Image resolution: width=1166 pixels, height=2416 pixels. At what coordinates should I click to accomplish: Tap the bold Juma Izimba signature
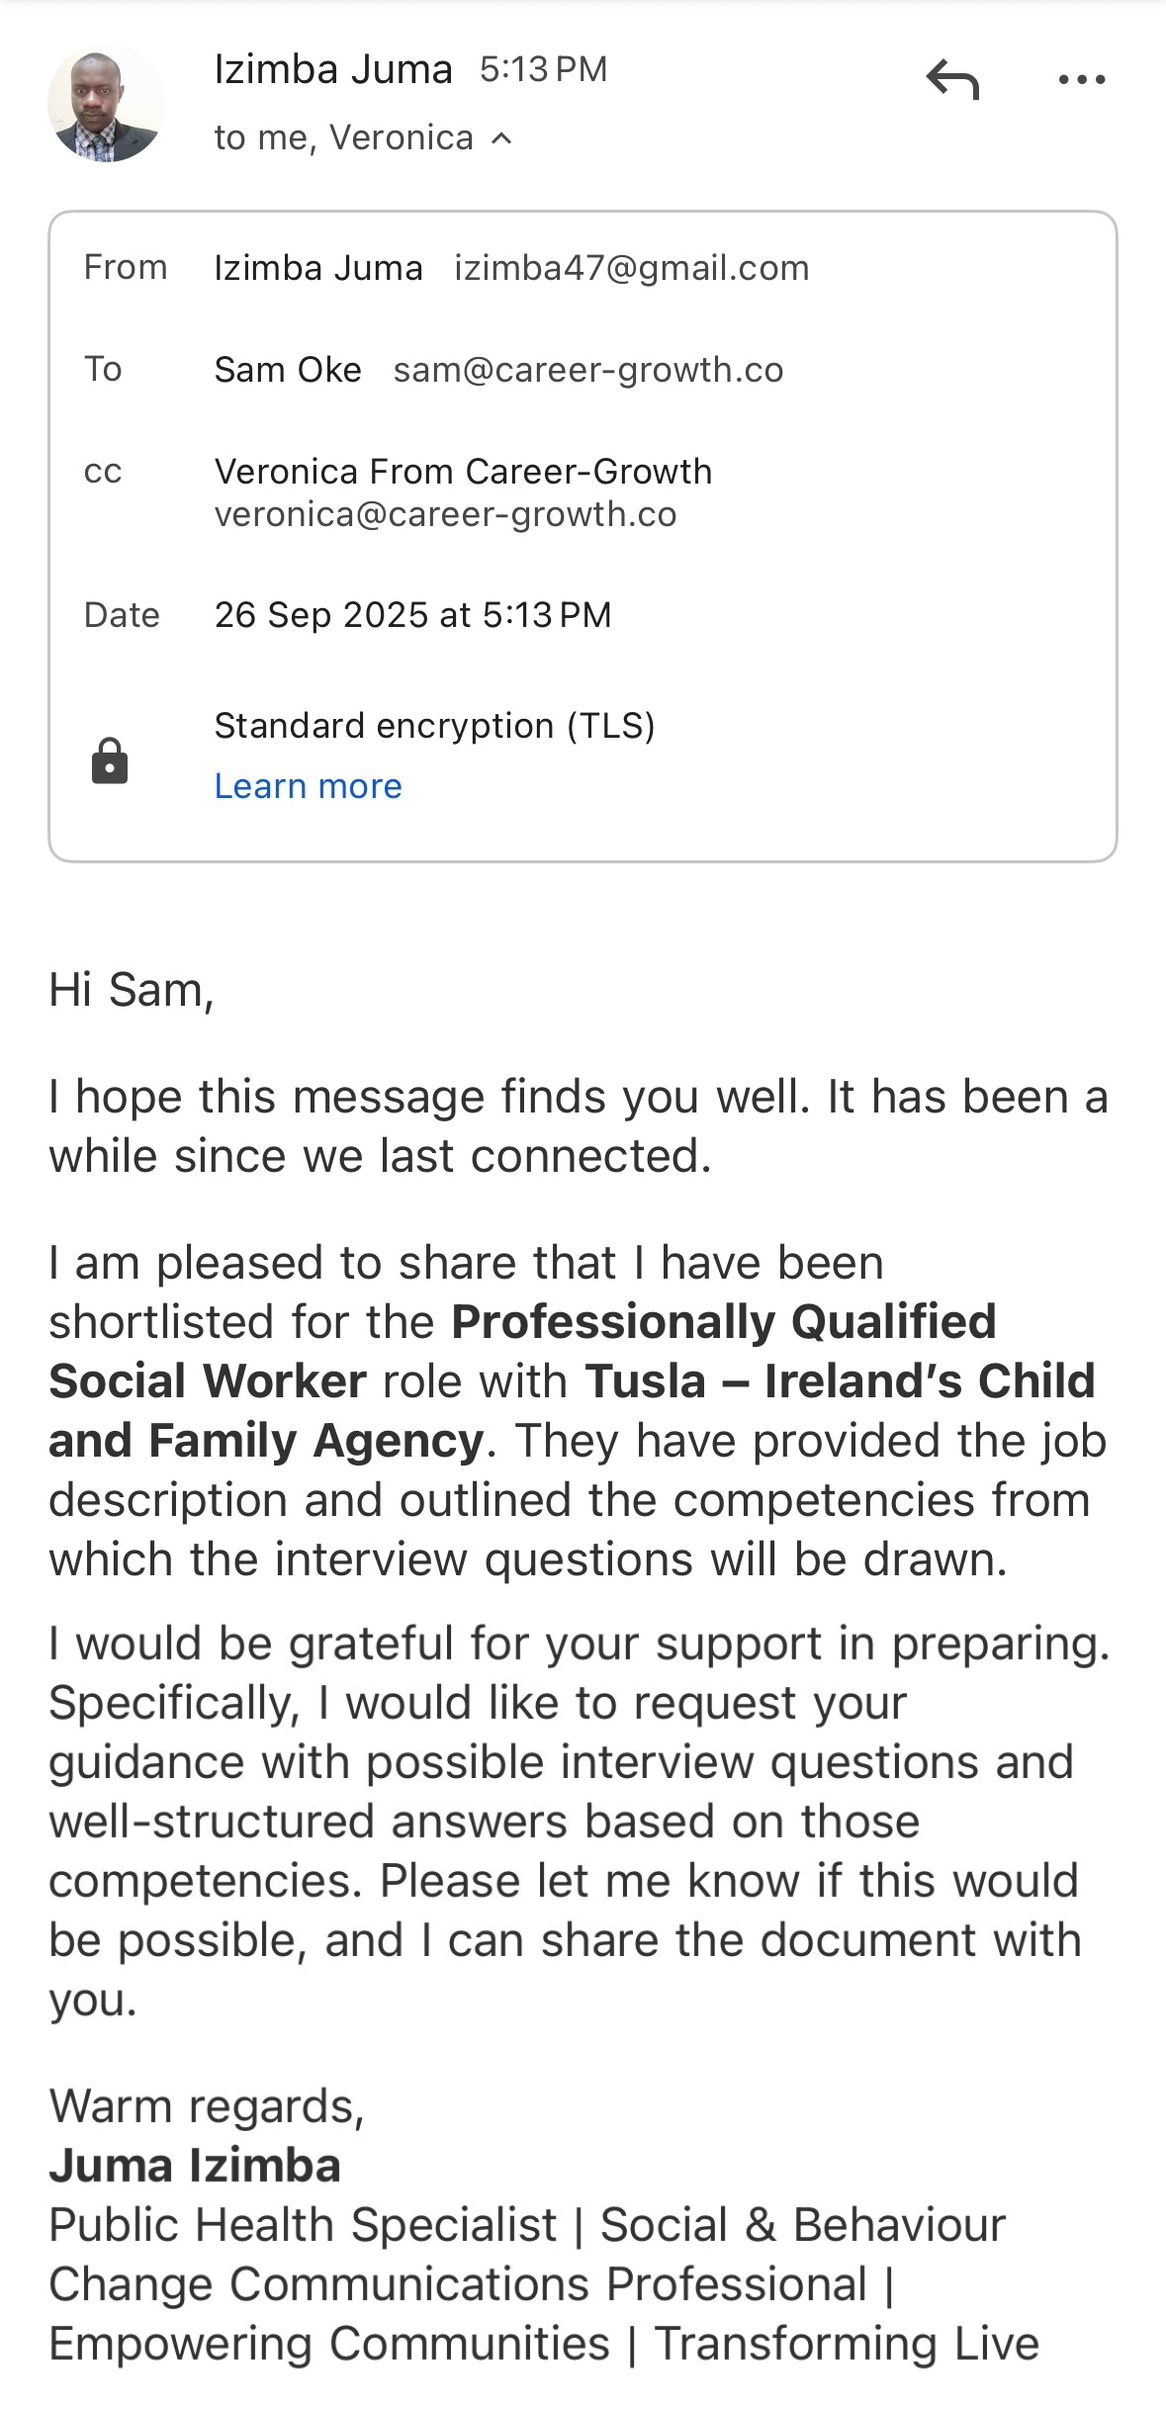pyautogui.click(x=195, y=2165)
